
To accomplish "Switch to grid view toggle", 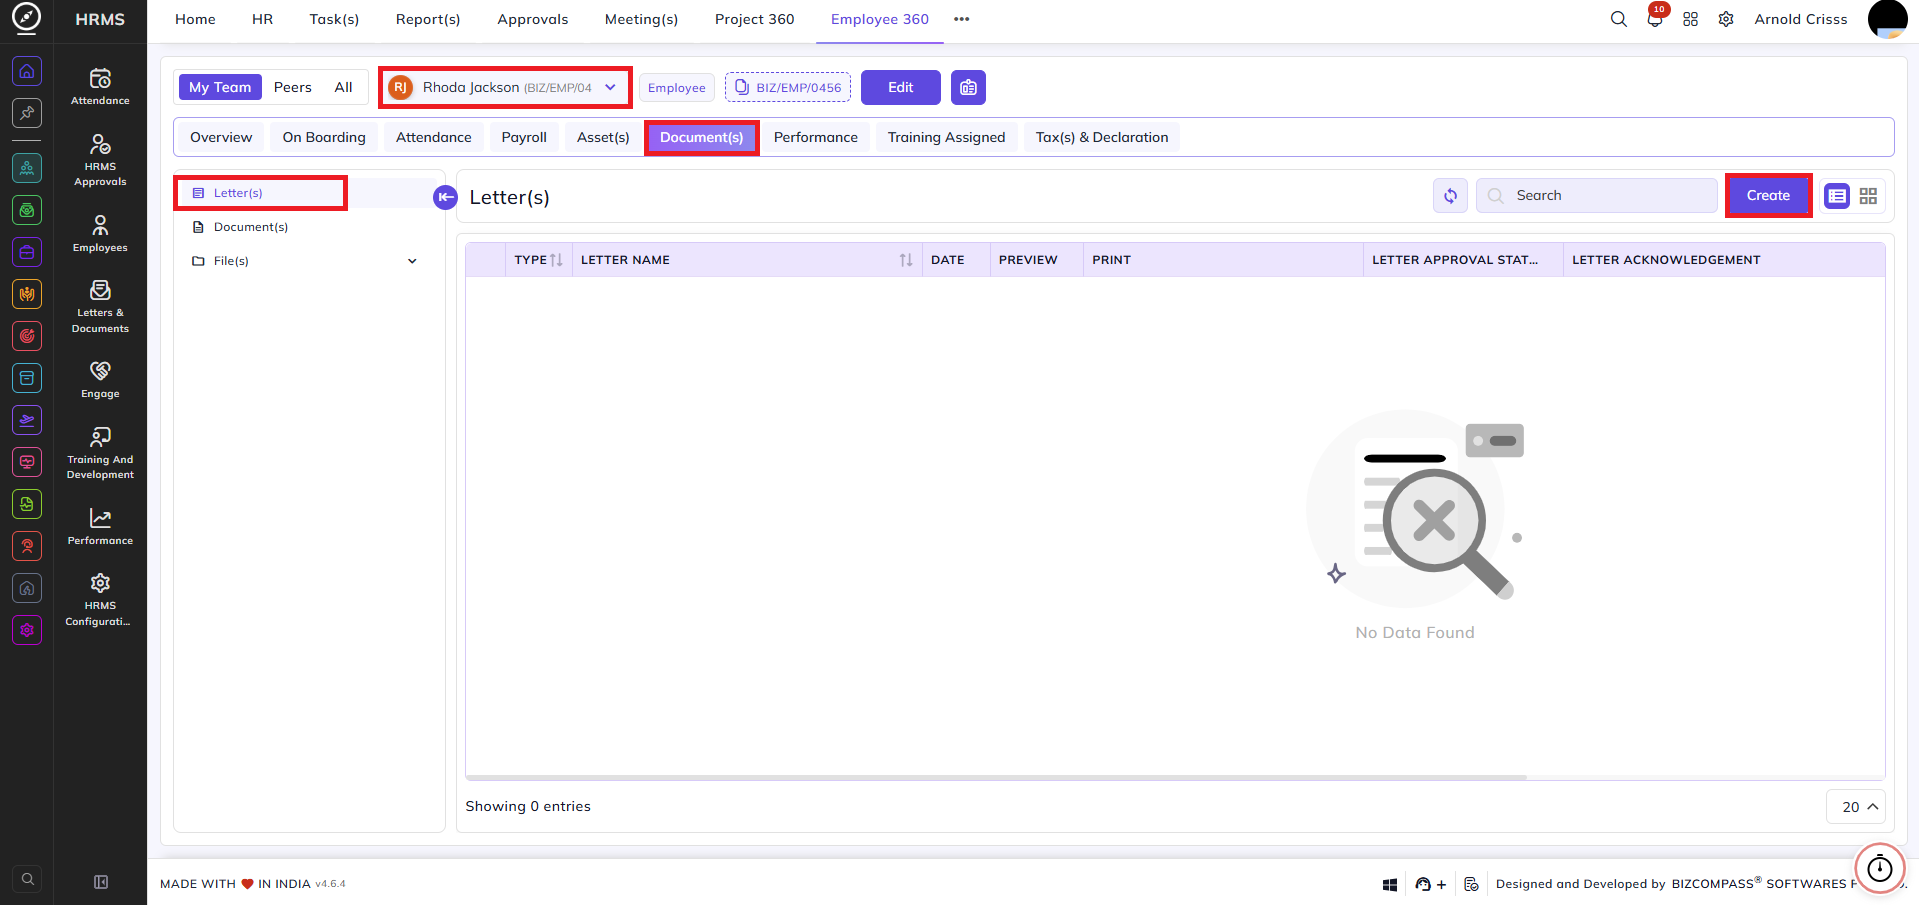I will click(x=1868, y=196).
